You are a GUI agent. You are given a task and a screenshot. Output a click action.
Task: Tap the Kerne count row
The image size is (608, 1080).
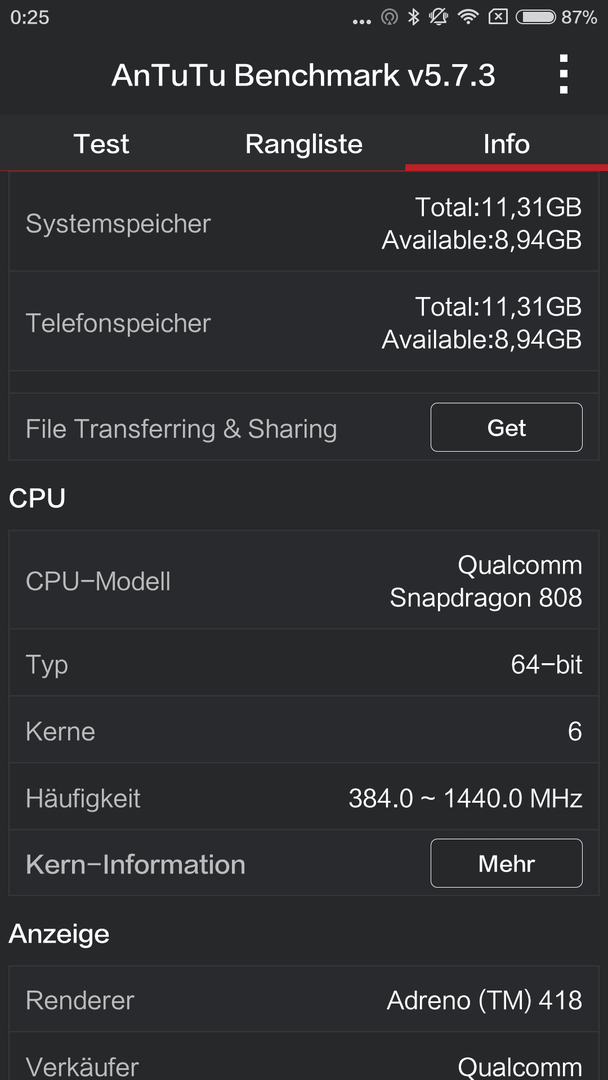pos(304,731)
